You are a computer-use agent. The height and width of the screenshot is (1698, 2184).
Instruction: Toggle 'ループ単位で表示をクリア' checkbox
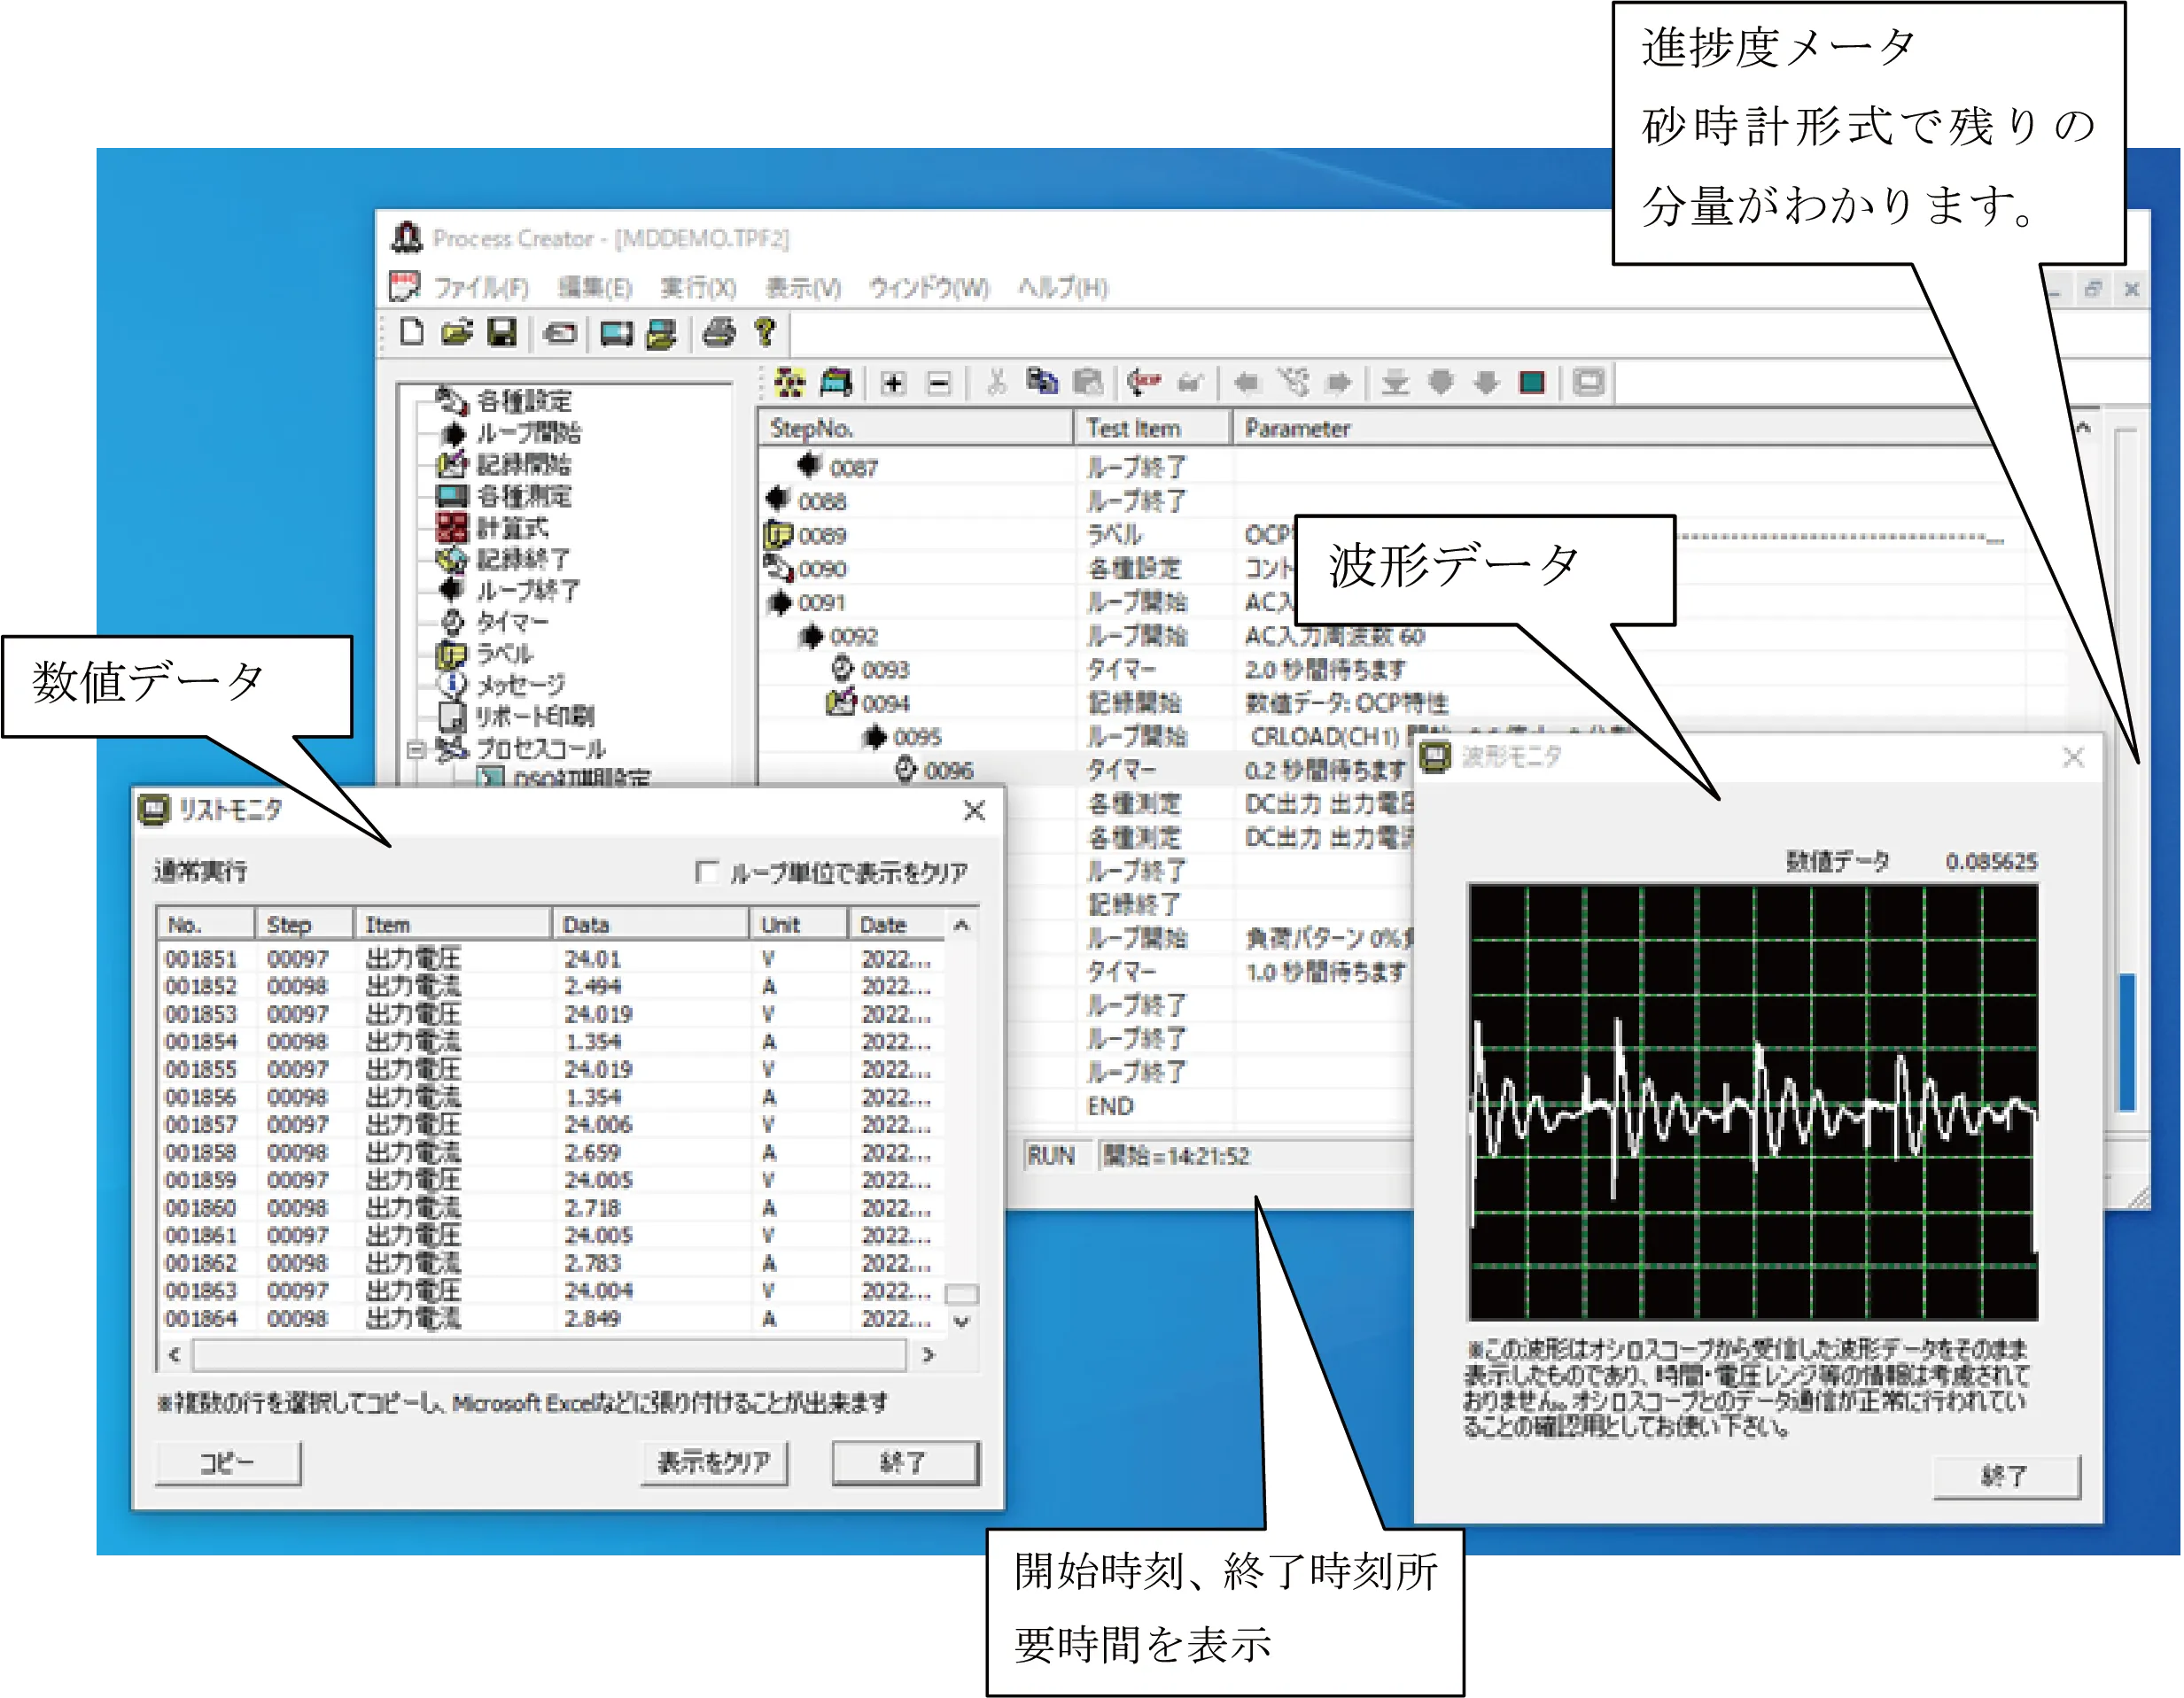(706, 872)
